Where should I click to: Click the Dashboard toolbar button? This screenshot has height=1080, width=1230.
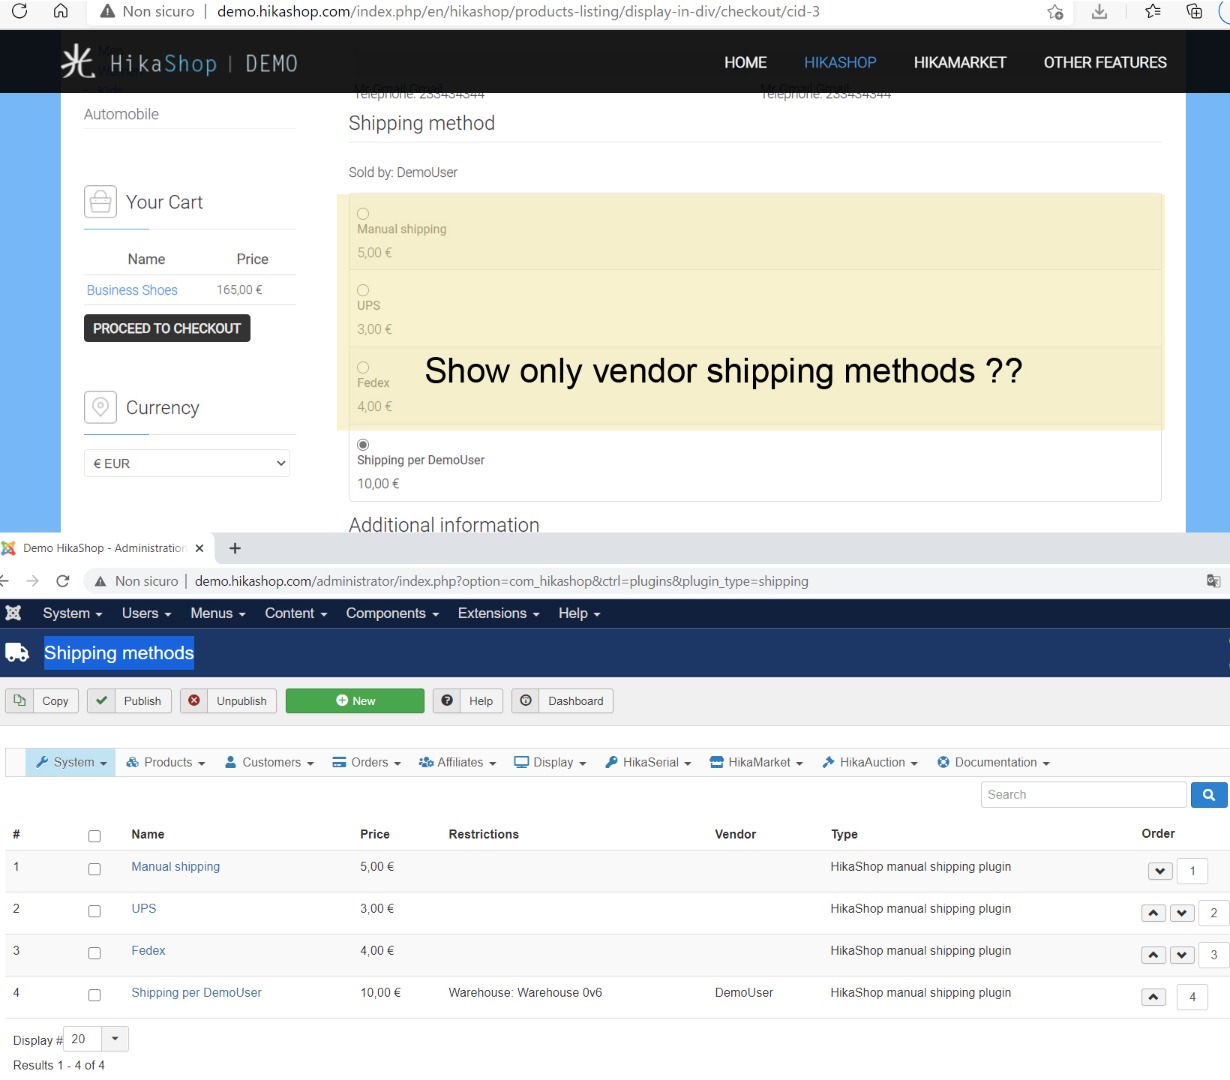pyautogui.click(x=562, y=701)
